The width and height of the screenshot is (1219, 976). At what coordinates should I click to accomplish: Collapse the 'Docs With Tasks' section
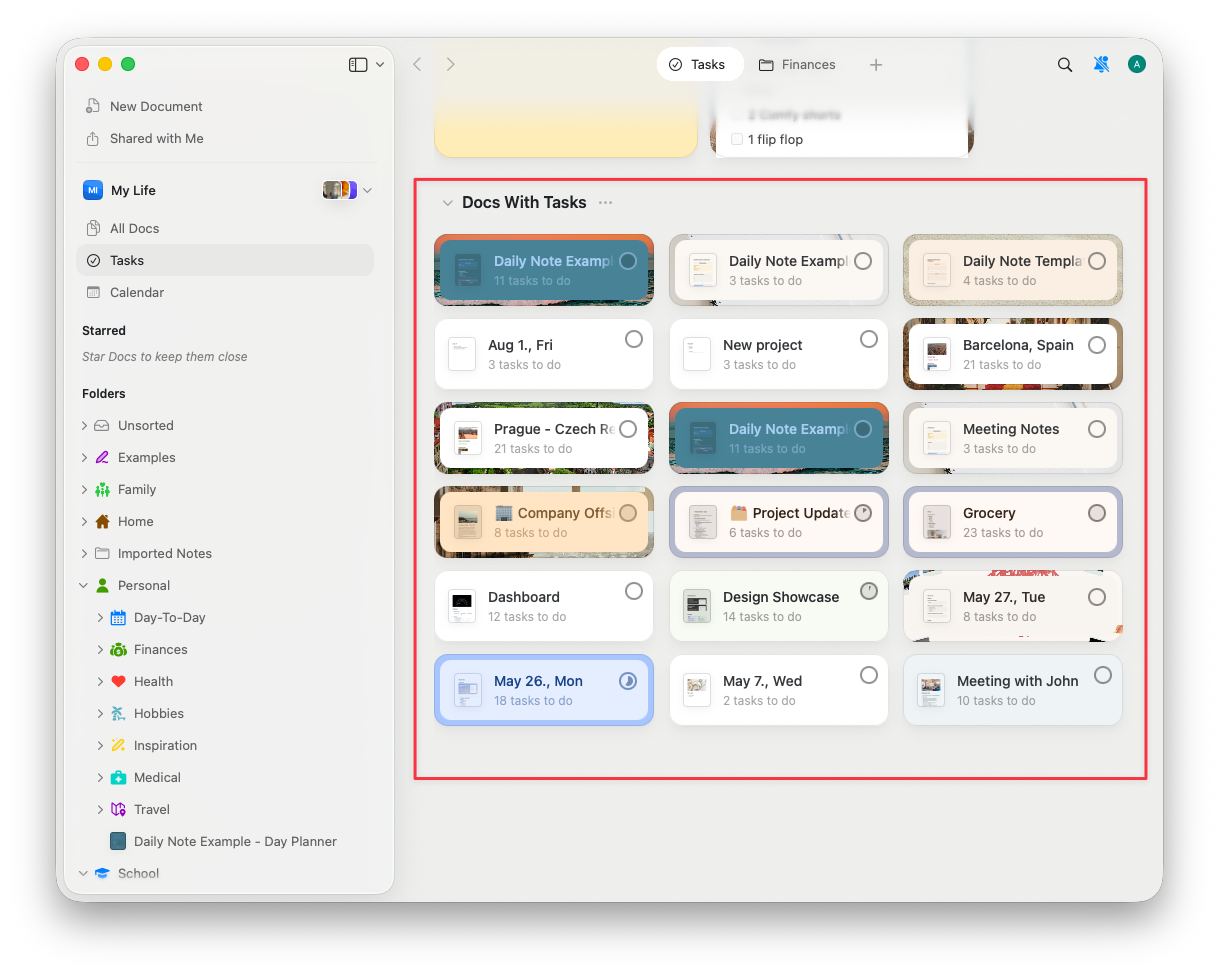coord(447,202)
